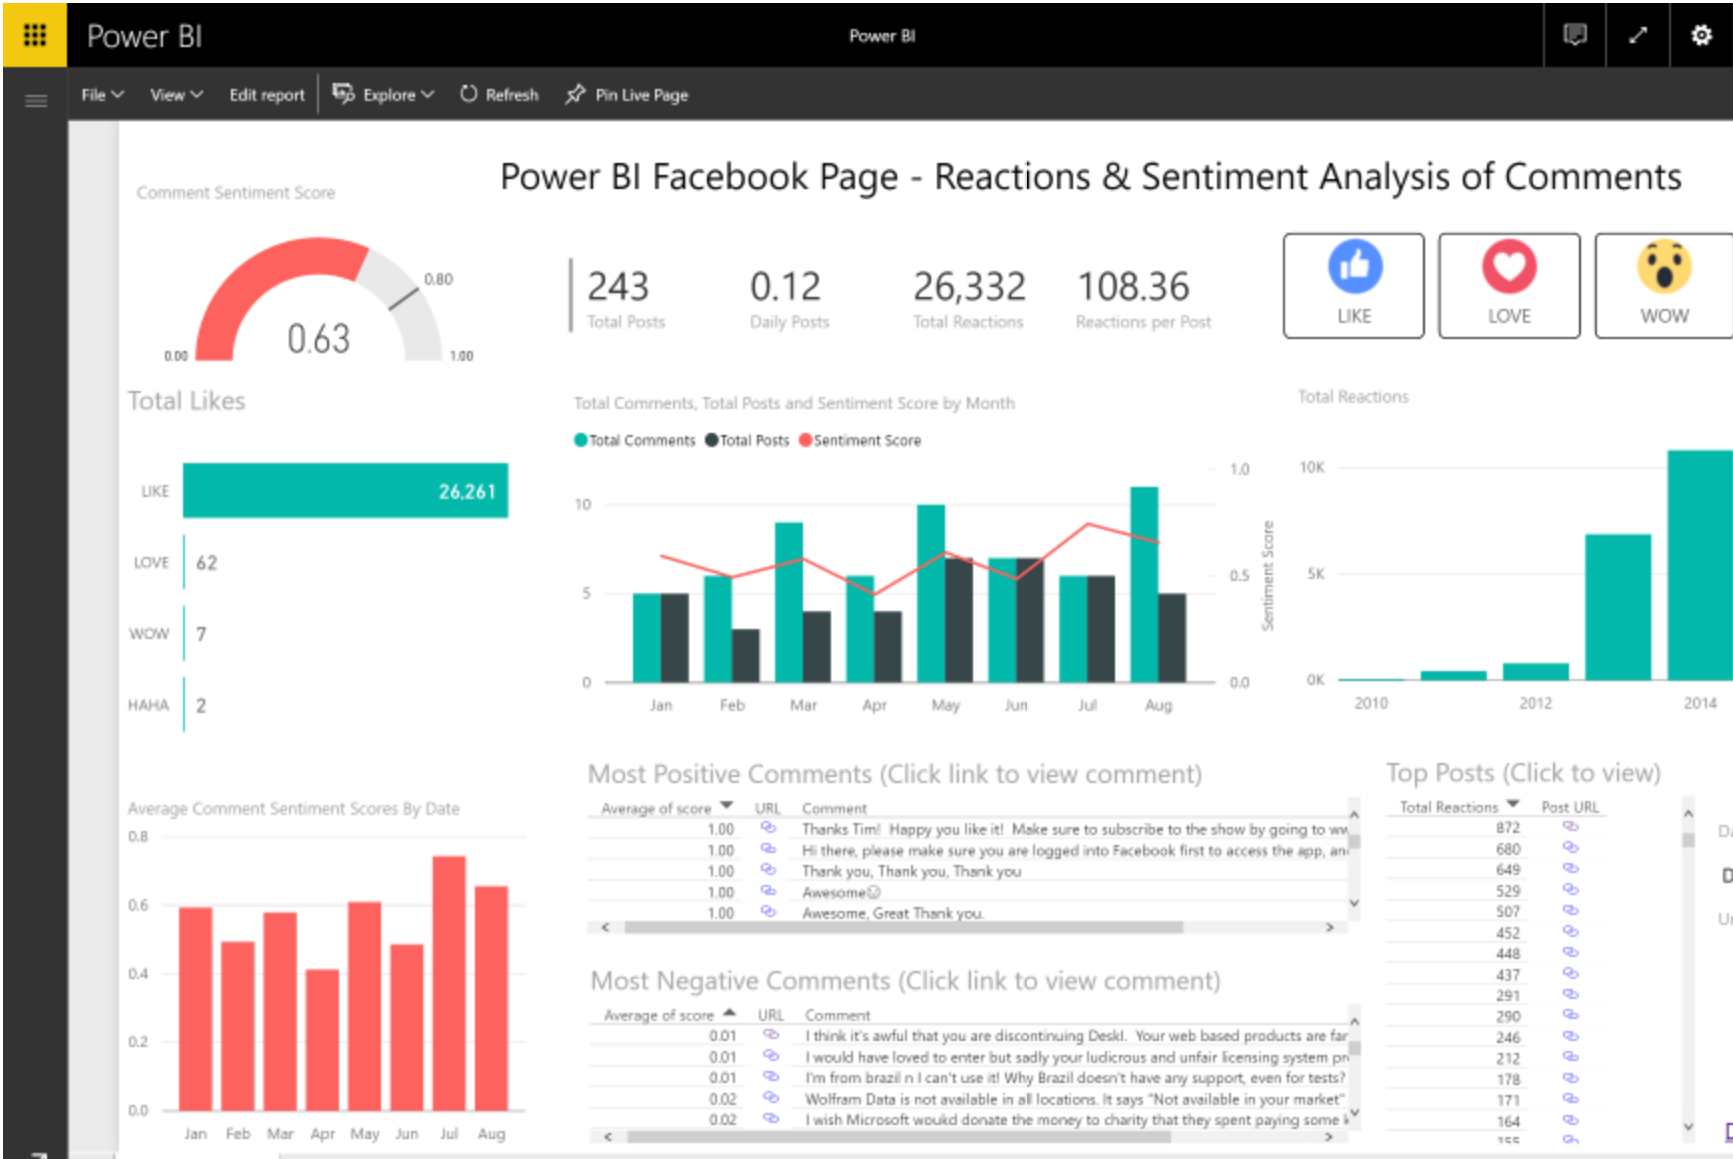Open post URL for 507 reactions row
Image resolution: width=1733 pixels, height=1159 pixels.
(x=1571, y=911)
